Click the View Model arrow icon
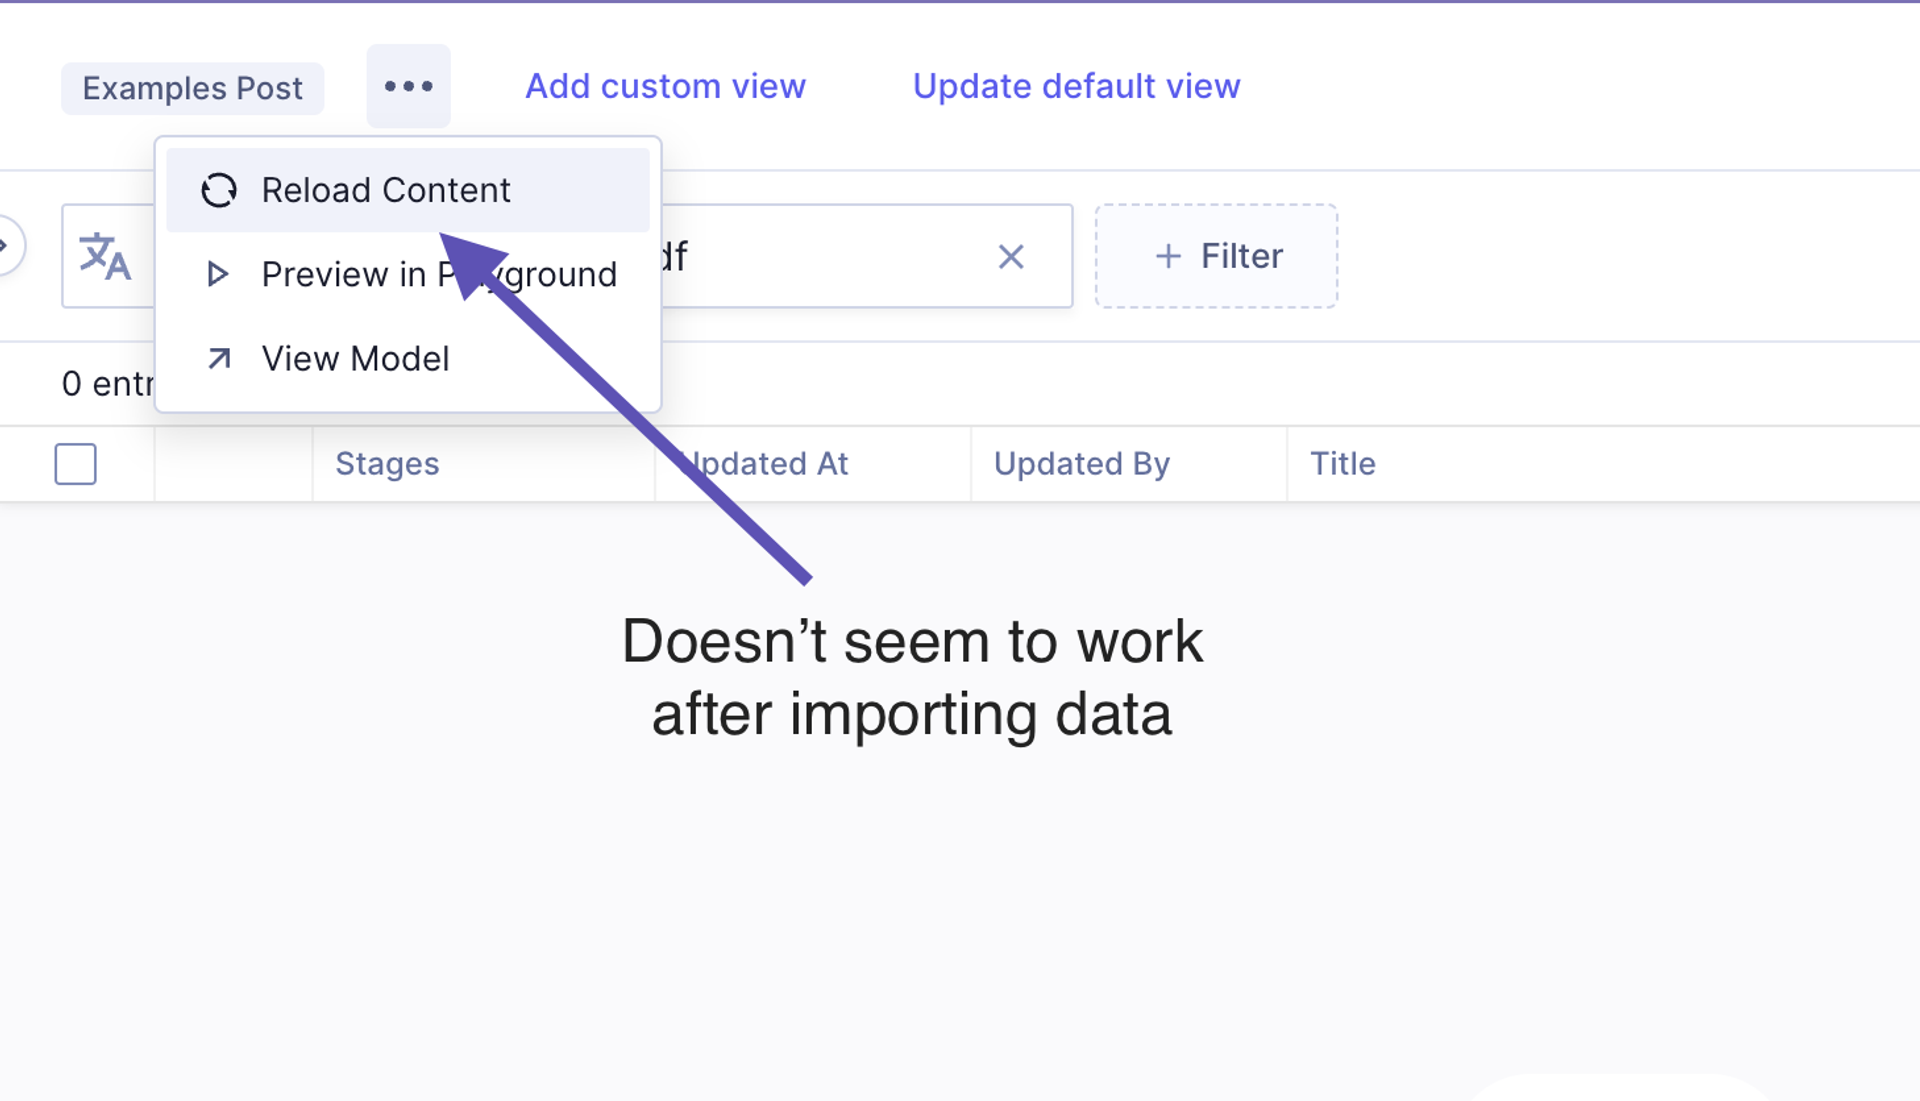Screen dimensions: 1920x1101 (219, 358)
